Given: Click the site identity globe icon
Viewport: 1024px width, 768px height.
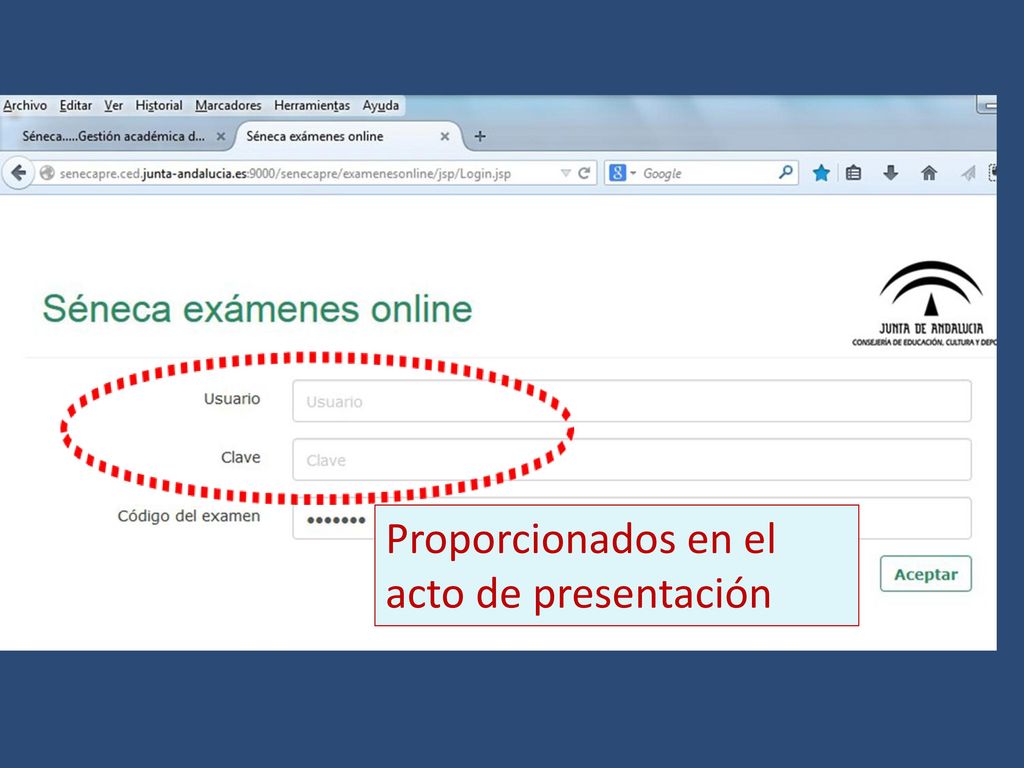Looking at the screenshot, I should (x=47, y=173).
